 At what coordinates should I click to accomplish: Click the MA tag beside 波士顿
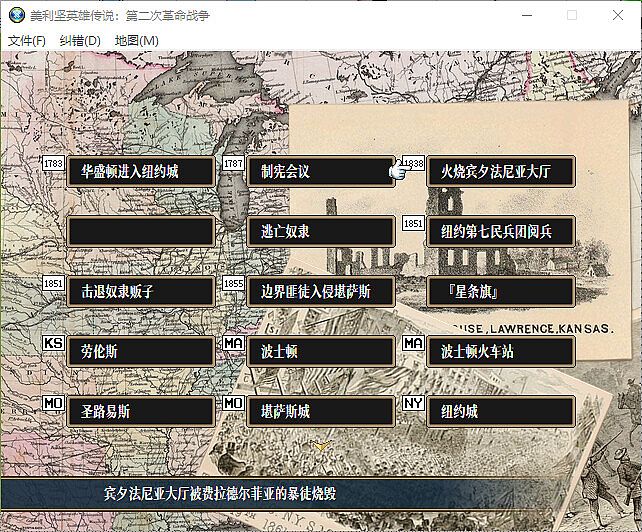pyautogui.click(x=233, y=343)
